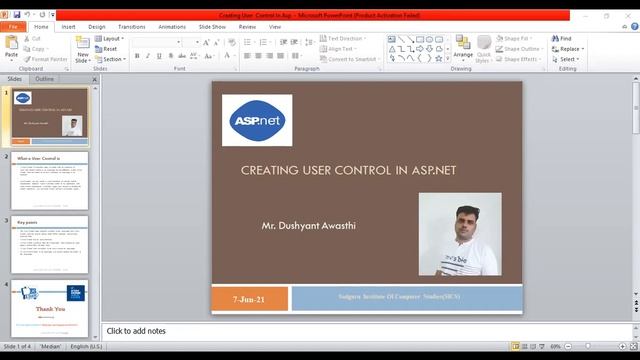Switch to the Design tab
This screenshot has width=640, height=360.
97,27
